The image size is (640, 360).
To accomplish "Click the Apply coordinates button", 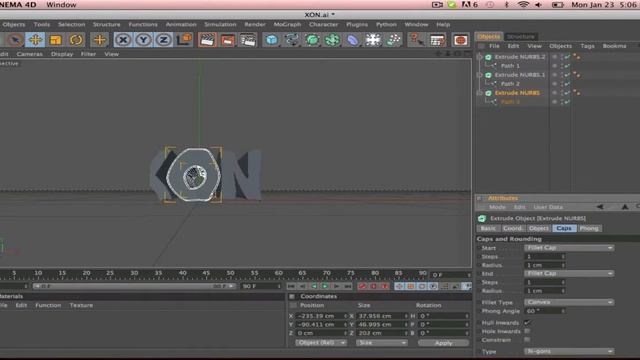I will 443,343.
